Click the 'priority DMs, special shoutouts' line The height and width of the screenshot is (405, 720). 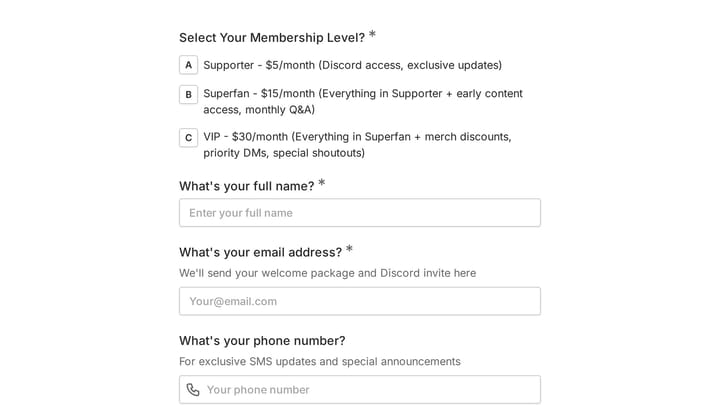click(x=284, y=153)
